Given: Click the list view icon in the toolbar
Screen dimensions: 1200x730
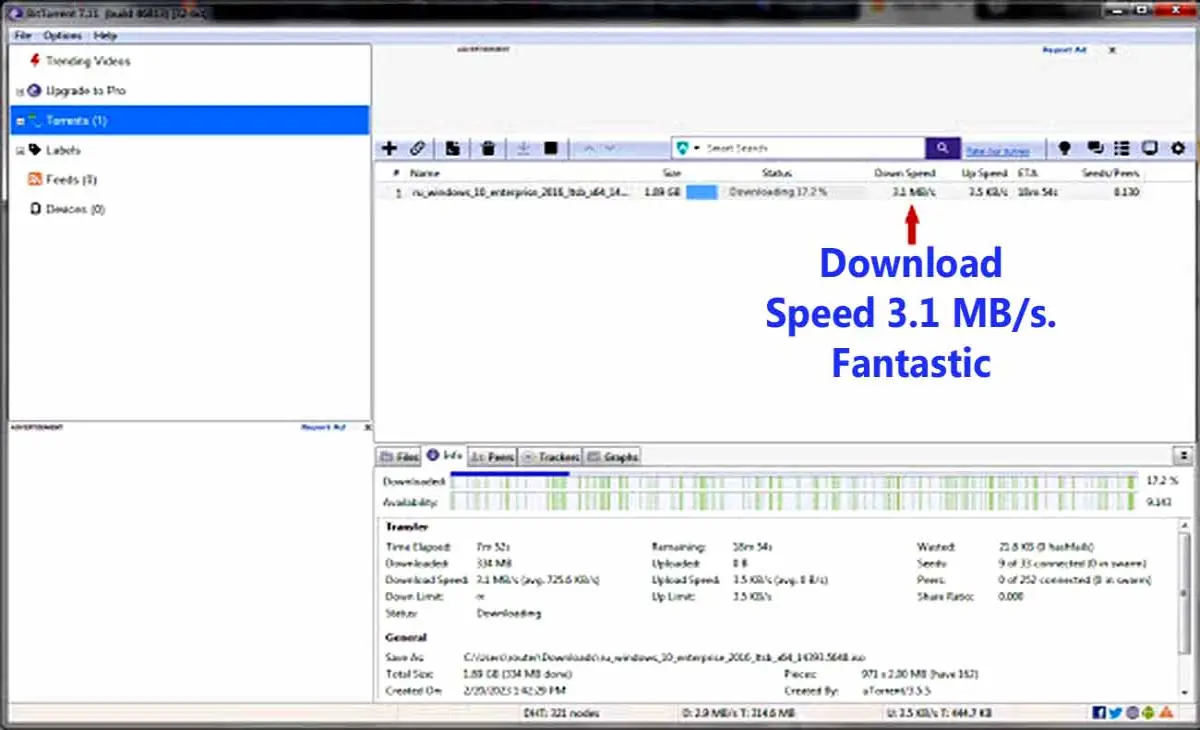Looking at the screenshot, I should [x=1122, y=148].
